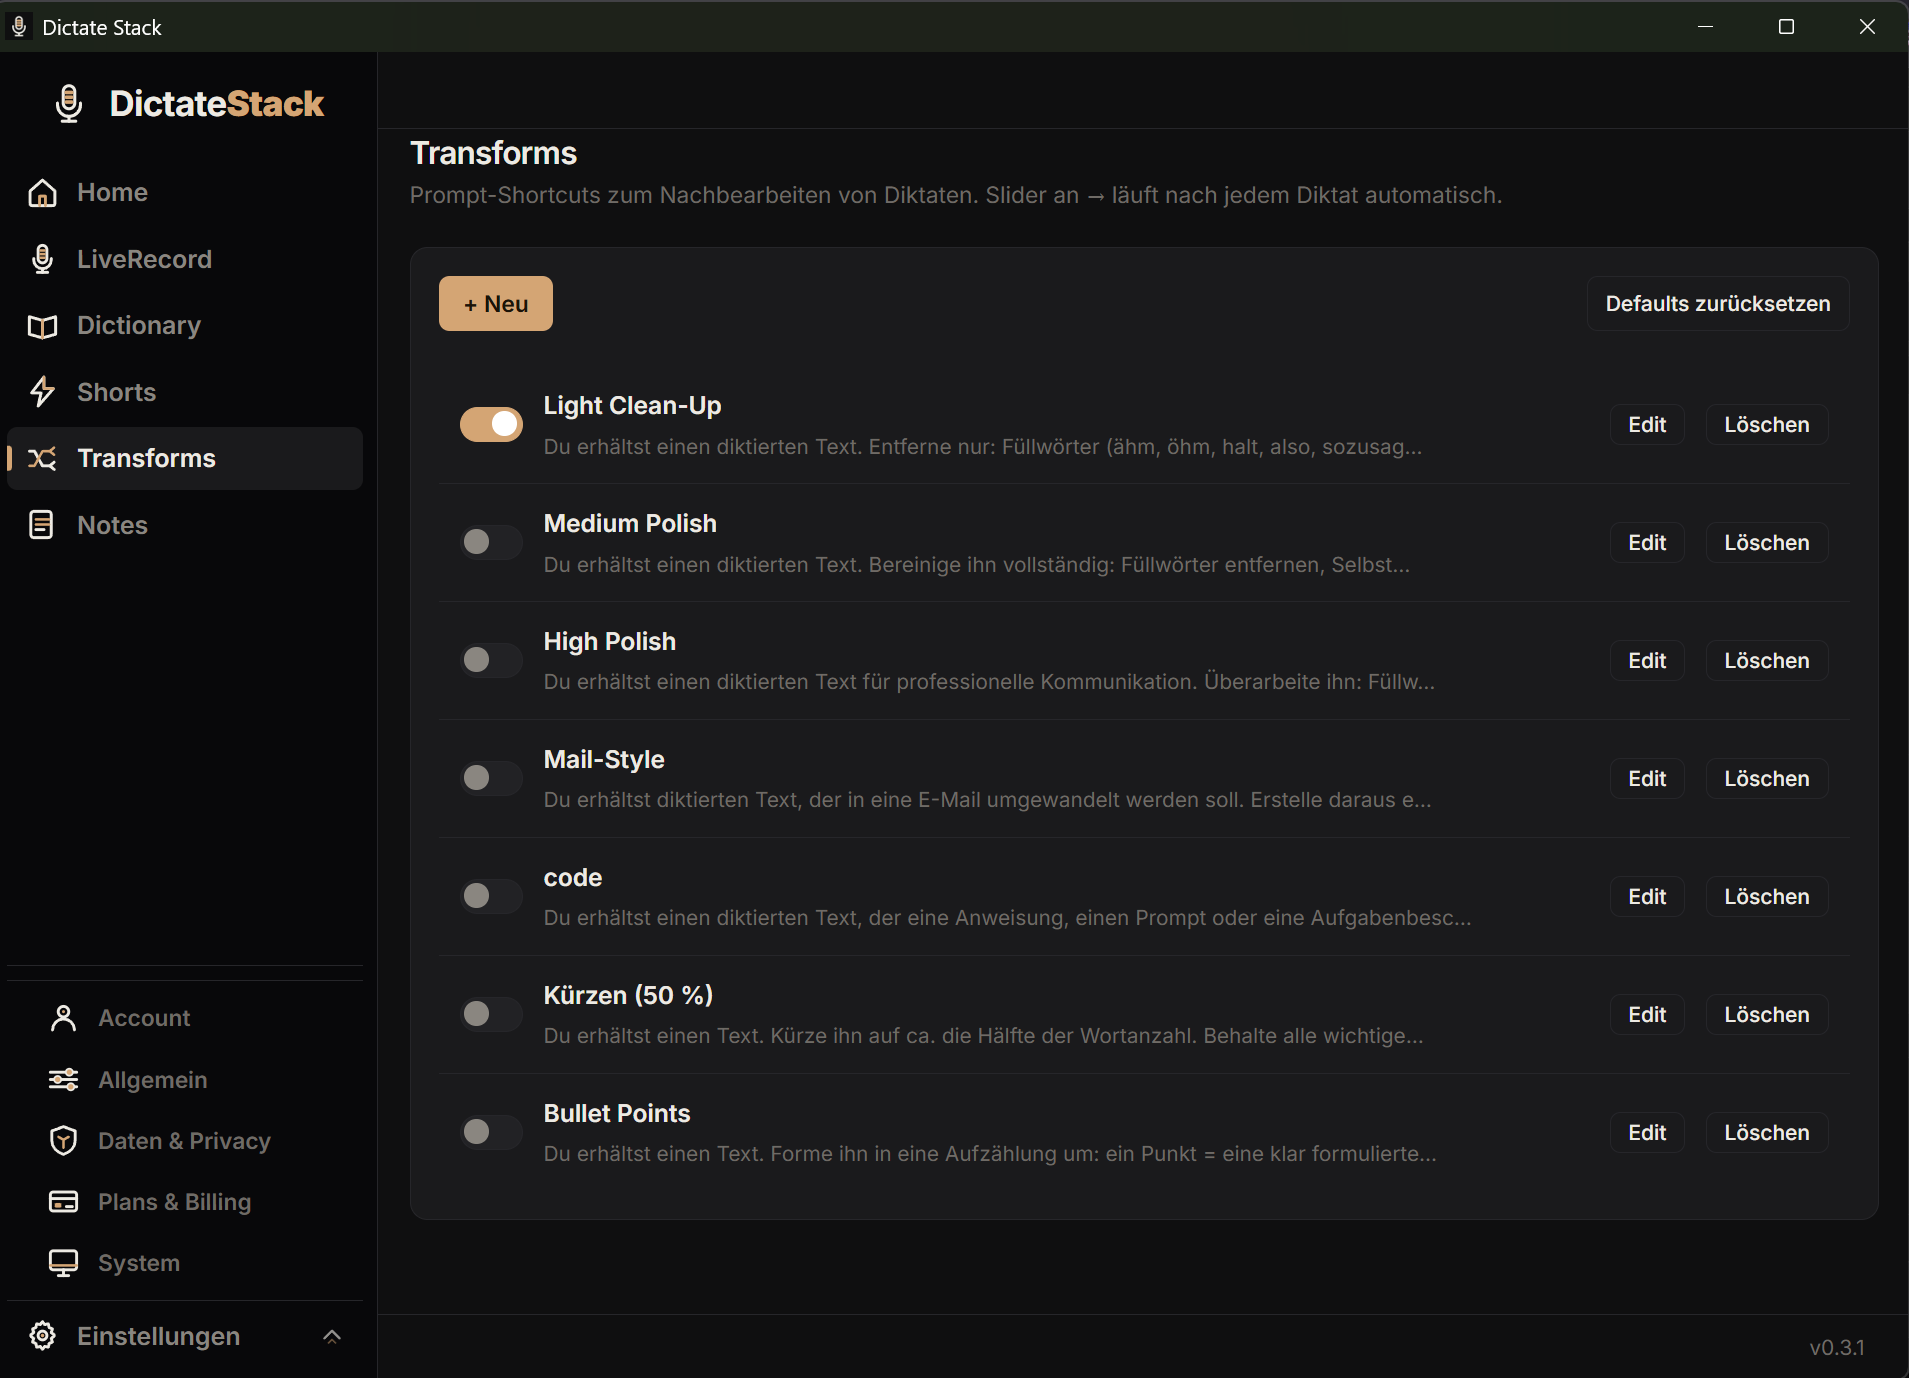Click the Account person icon
1909x1378 pixels.
pyautogui.click(x=63, y=1018)
